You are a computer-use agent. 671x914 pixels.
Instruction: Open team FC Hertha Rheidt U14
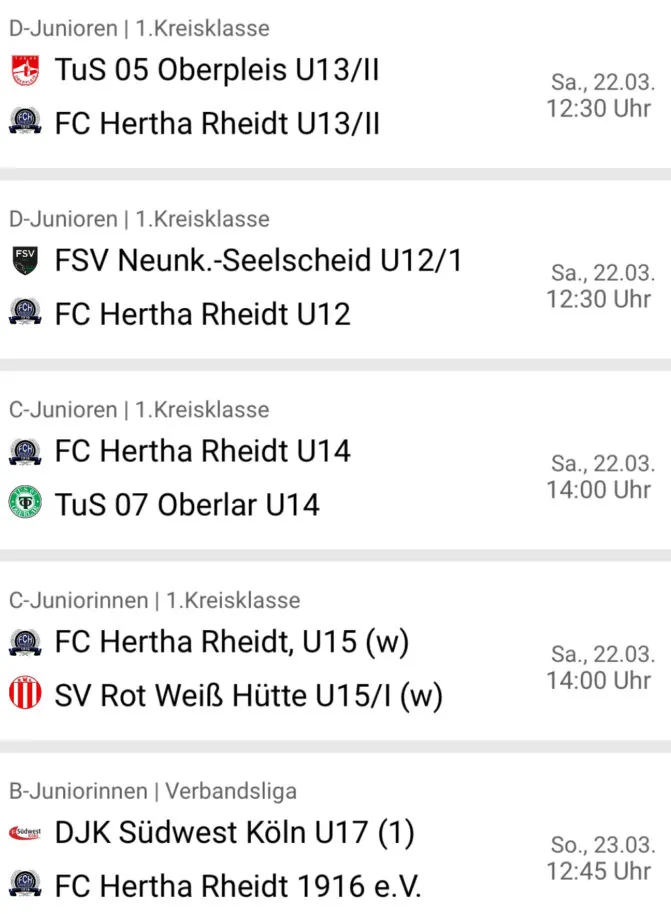202,451
